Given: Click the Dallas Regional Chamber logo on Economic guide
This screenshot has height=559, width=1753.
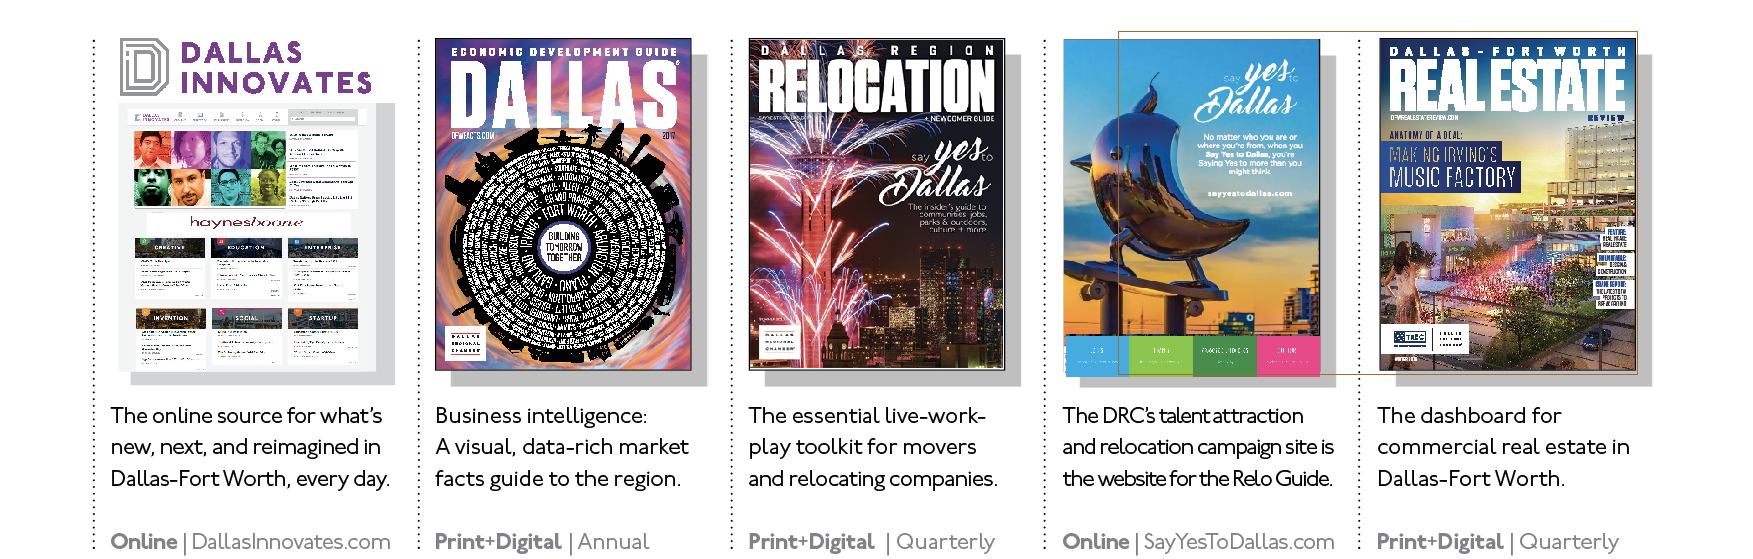Looking at the screenshot, I should pos(466,343).
